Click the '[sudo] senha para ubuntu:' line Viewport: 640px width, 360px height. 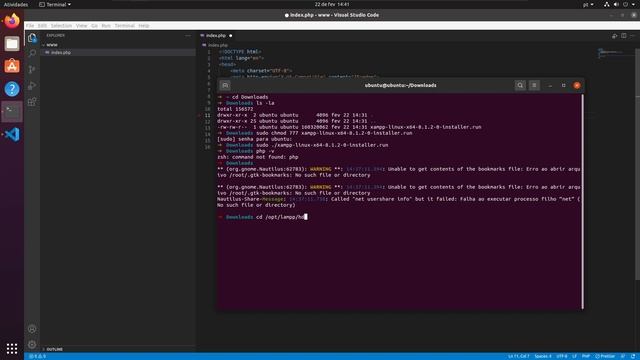click(x=254, y=139)
